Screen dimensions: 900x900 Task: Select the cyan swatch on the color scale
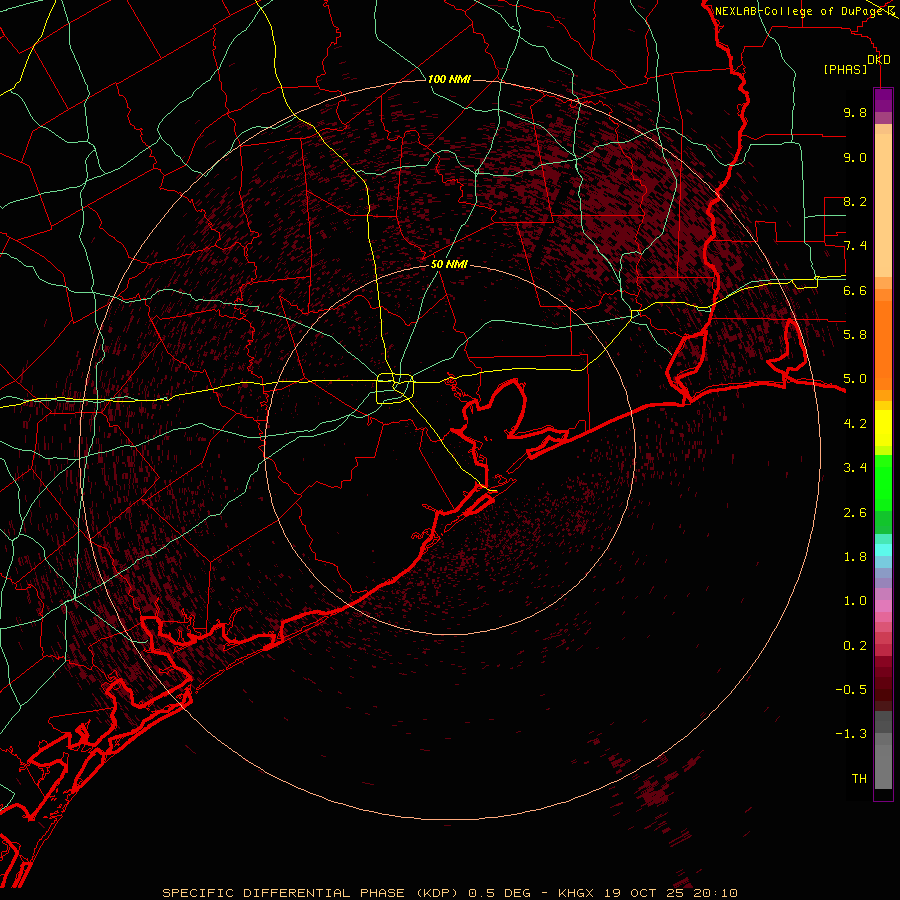(883, 549)
